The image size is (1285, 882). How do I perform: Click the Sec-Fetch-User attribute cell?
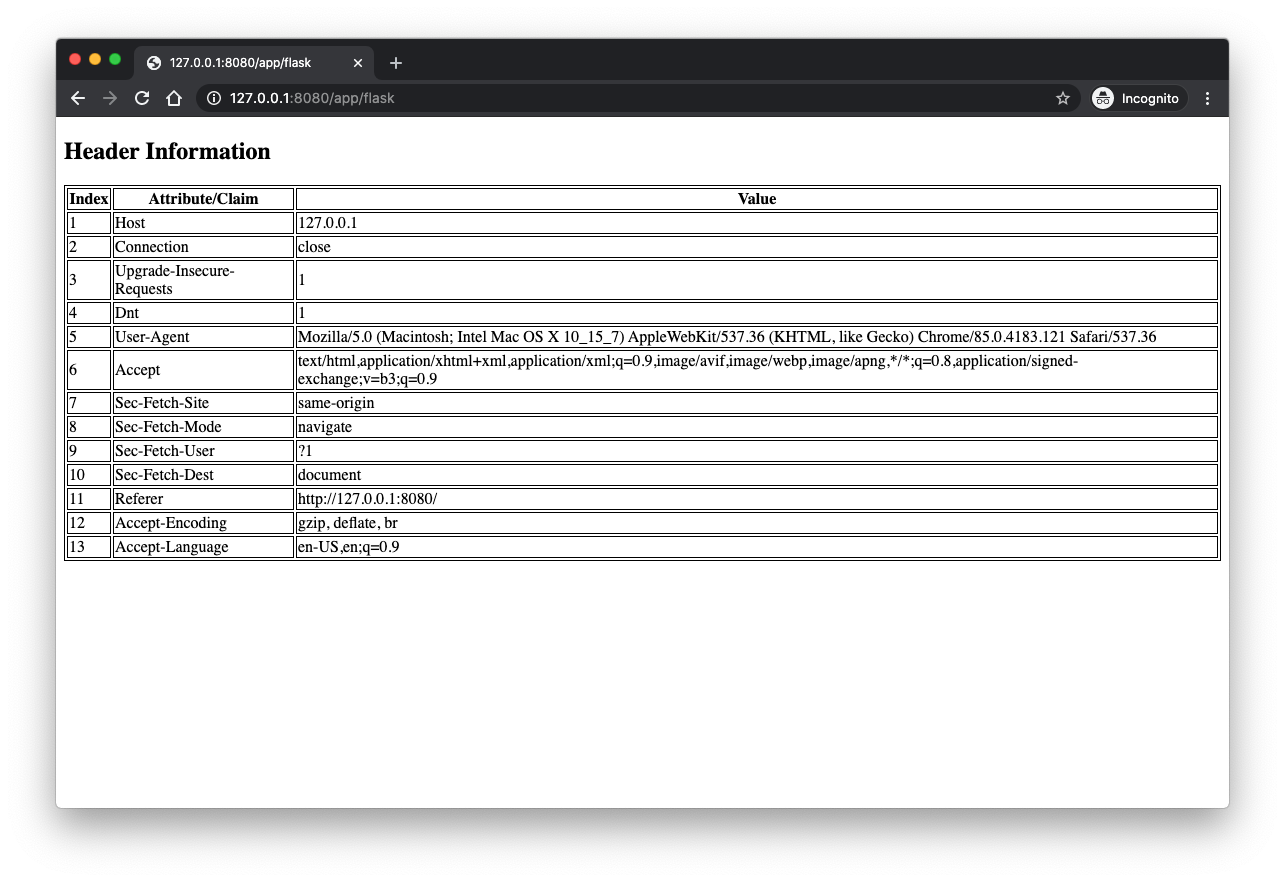pos(203,451)
